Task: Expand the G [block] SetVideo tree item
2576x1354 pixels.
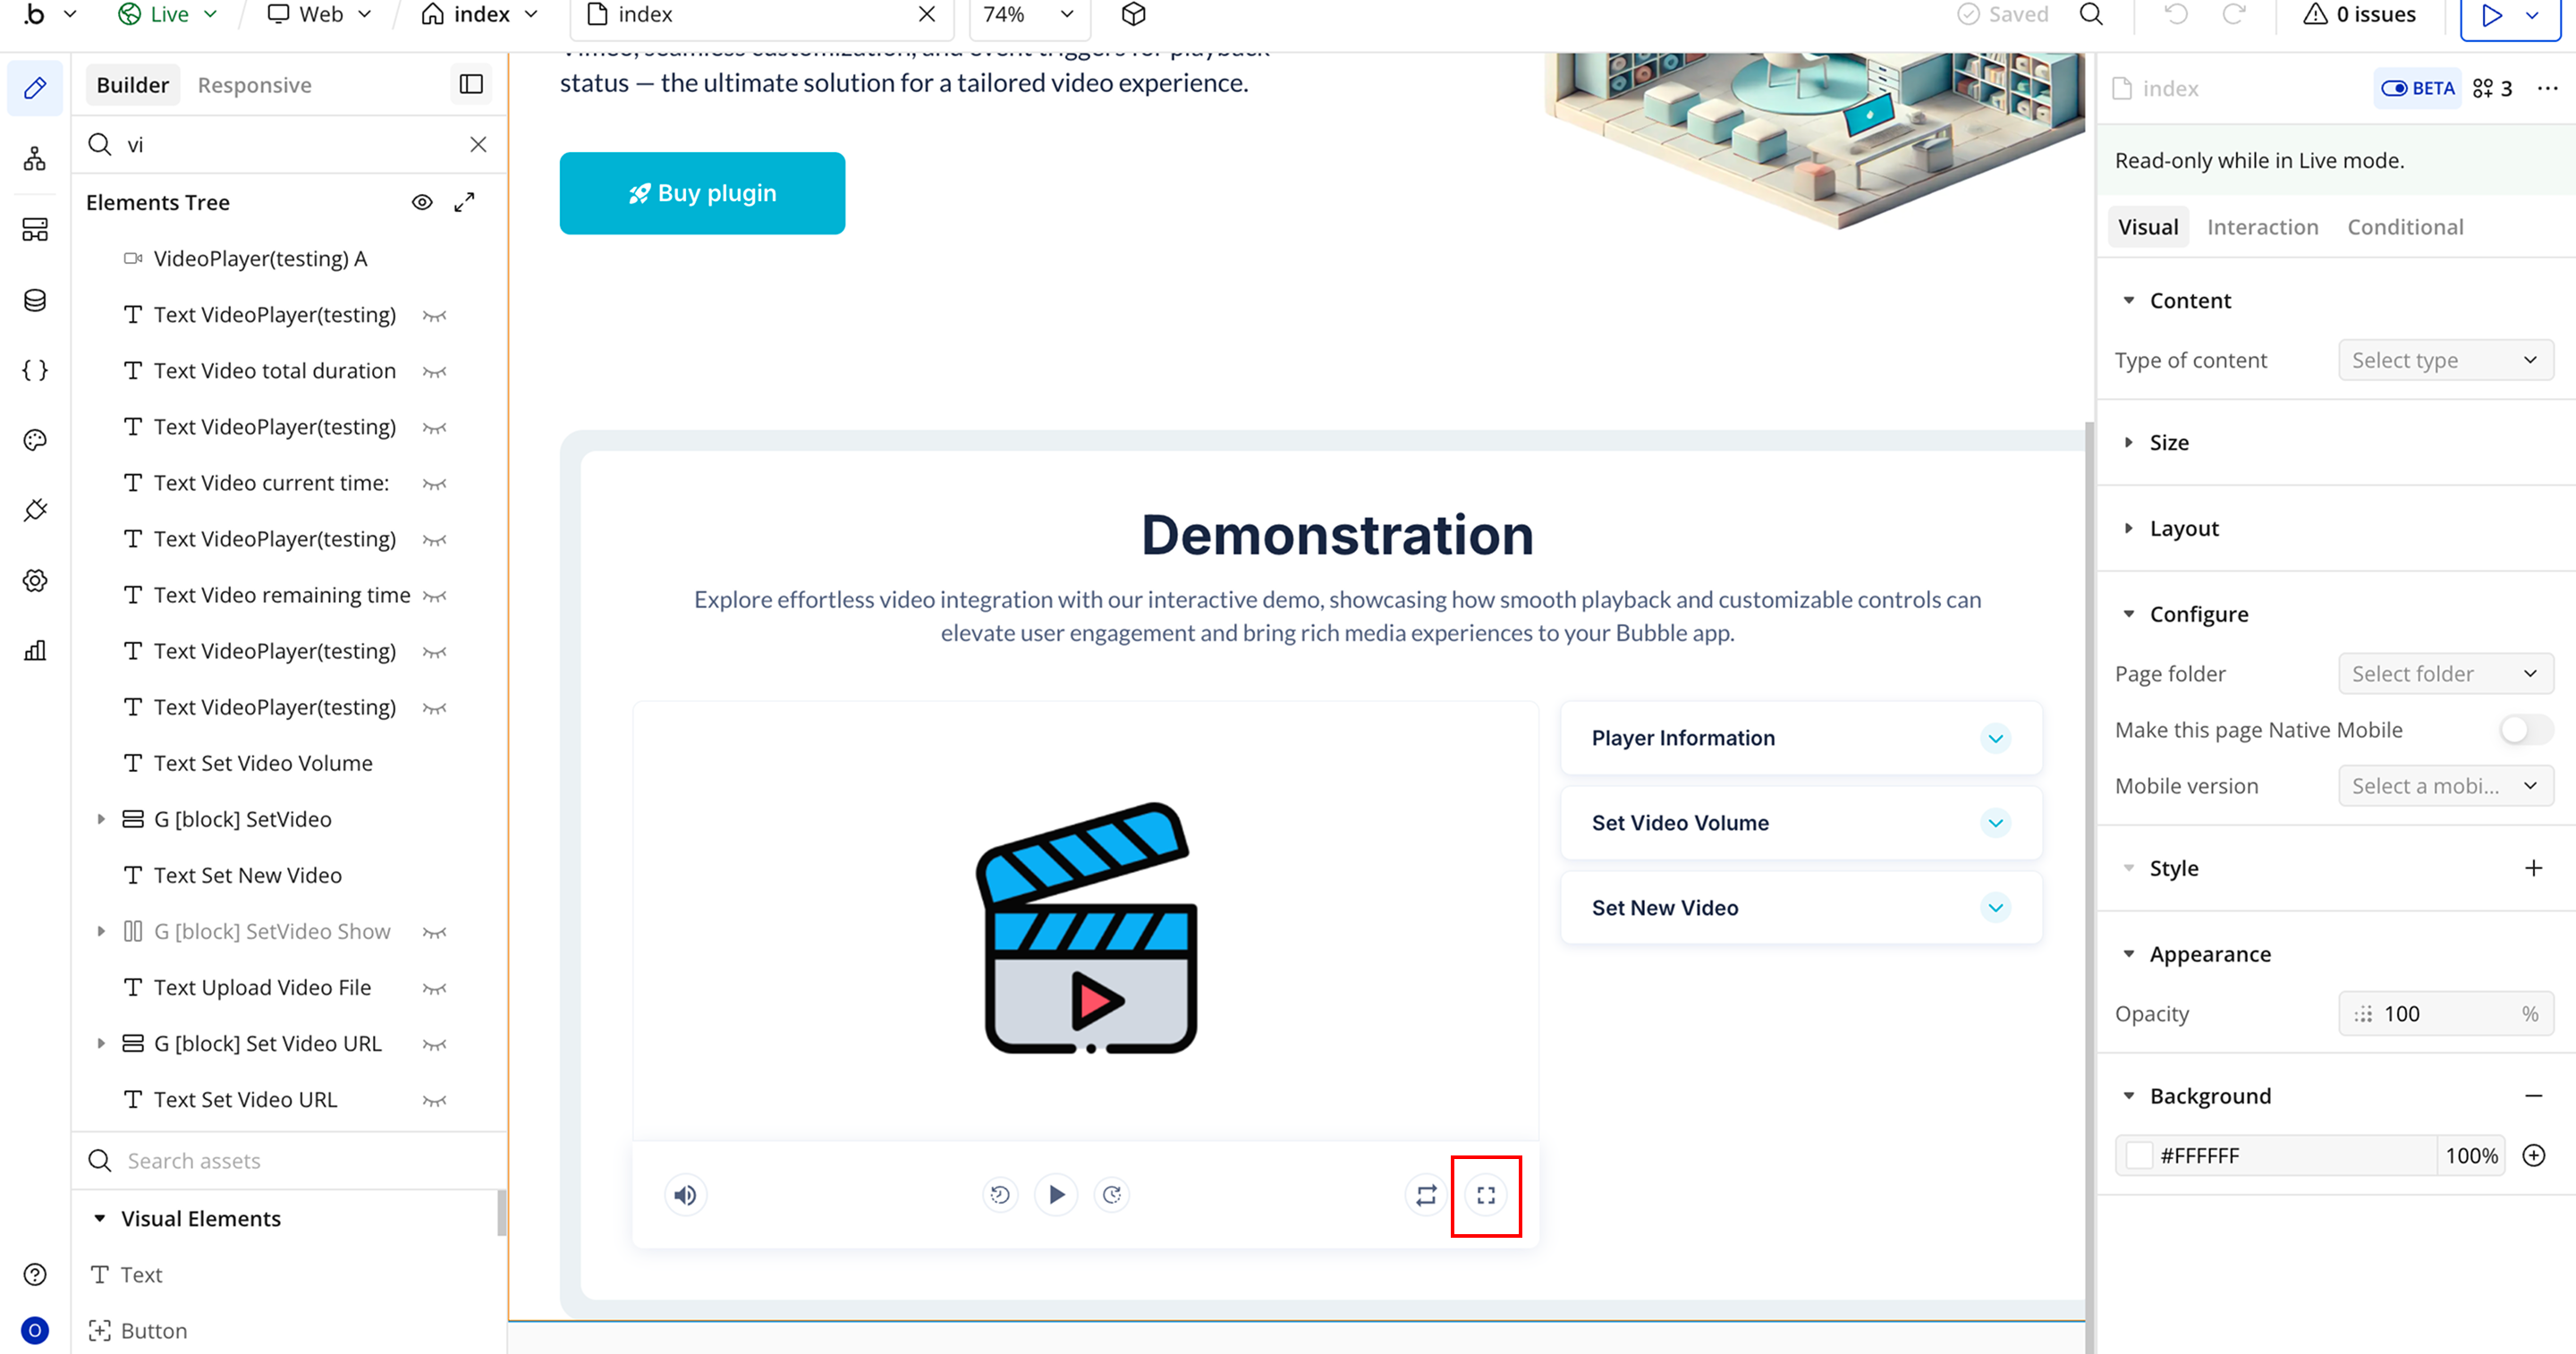Action: tap(101, 819)
